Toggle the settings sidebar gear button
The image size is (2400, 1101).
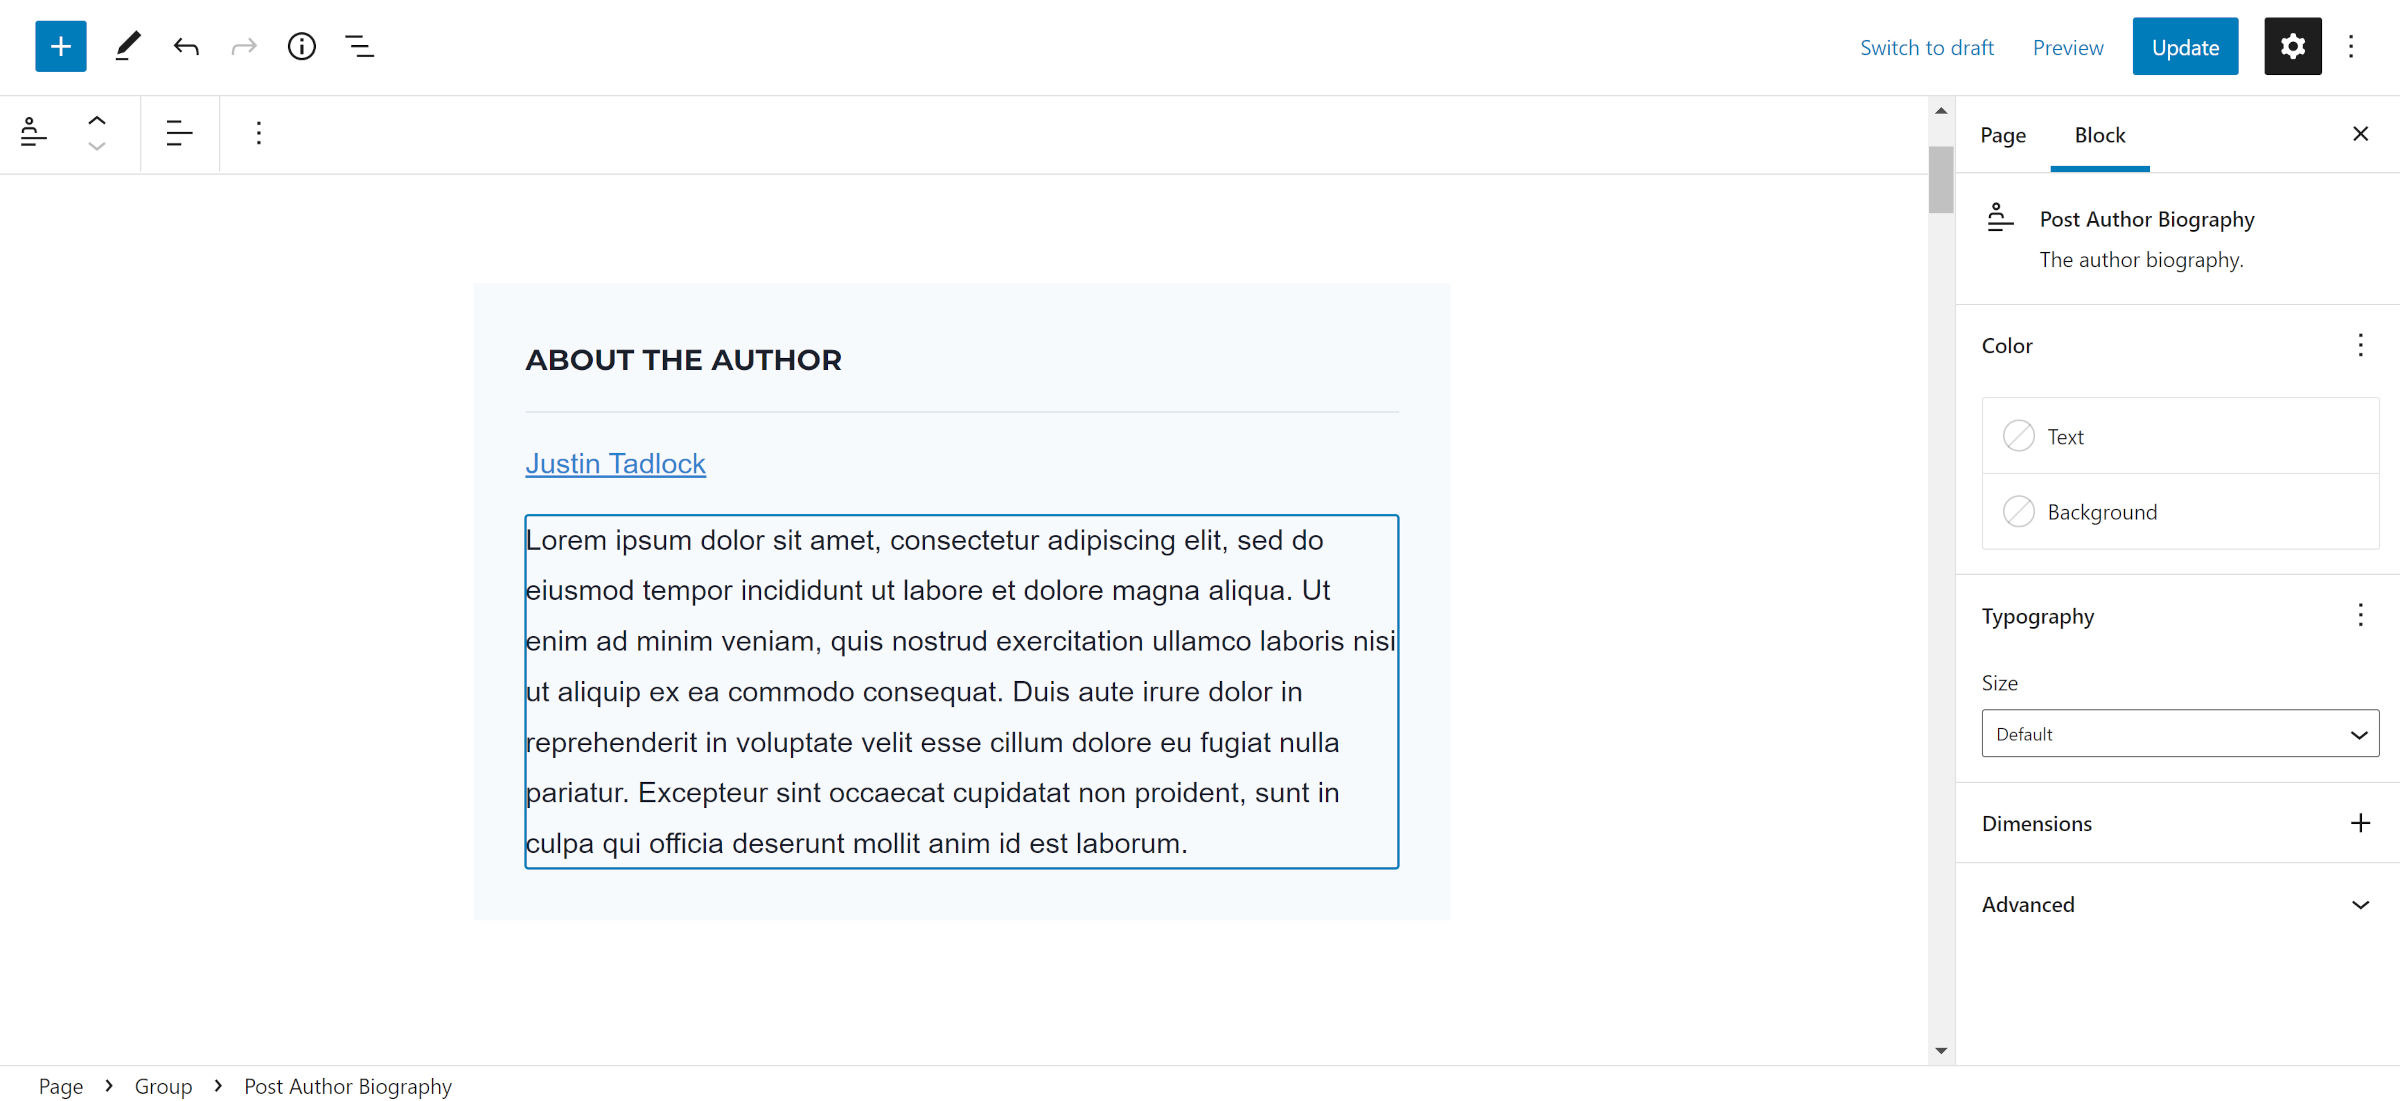[2292, 46]
